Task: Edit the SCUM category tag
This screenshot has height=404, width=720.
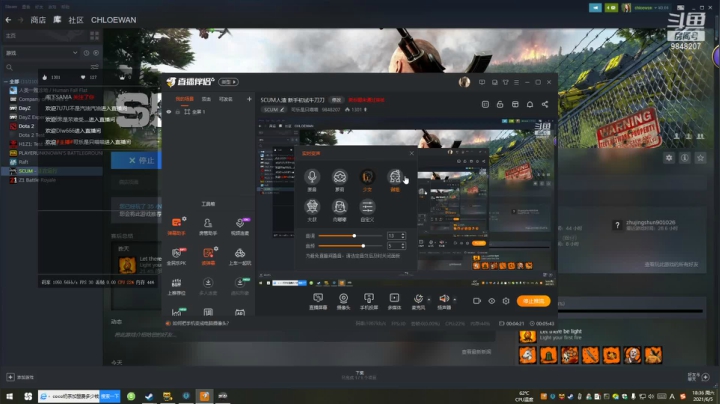Action: pyautogui.click(x=274, y=110)
